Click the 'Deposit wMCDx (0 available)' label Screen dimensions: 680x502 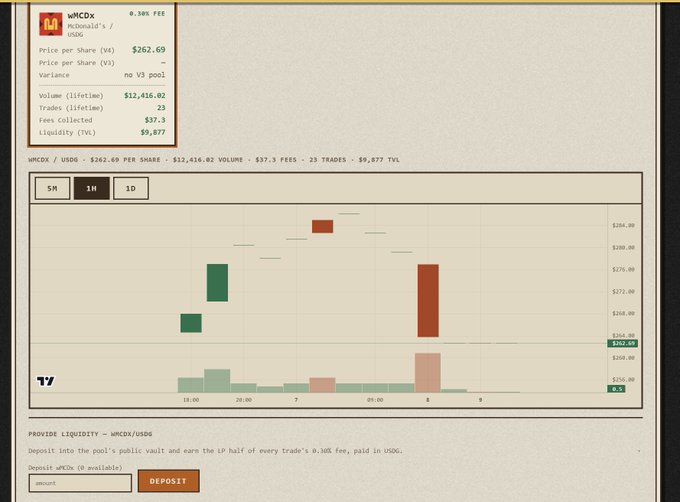(x=75, y=468)
